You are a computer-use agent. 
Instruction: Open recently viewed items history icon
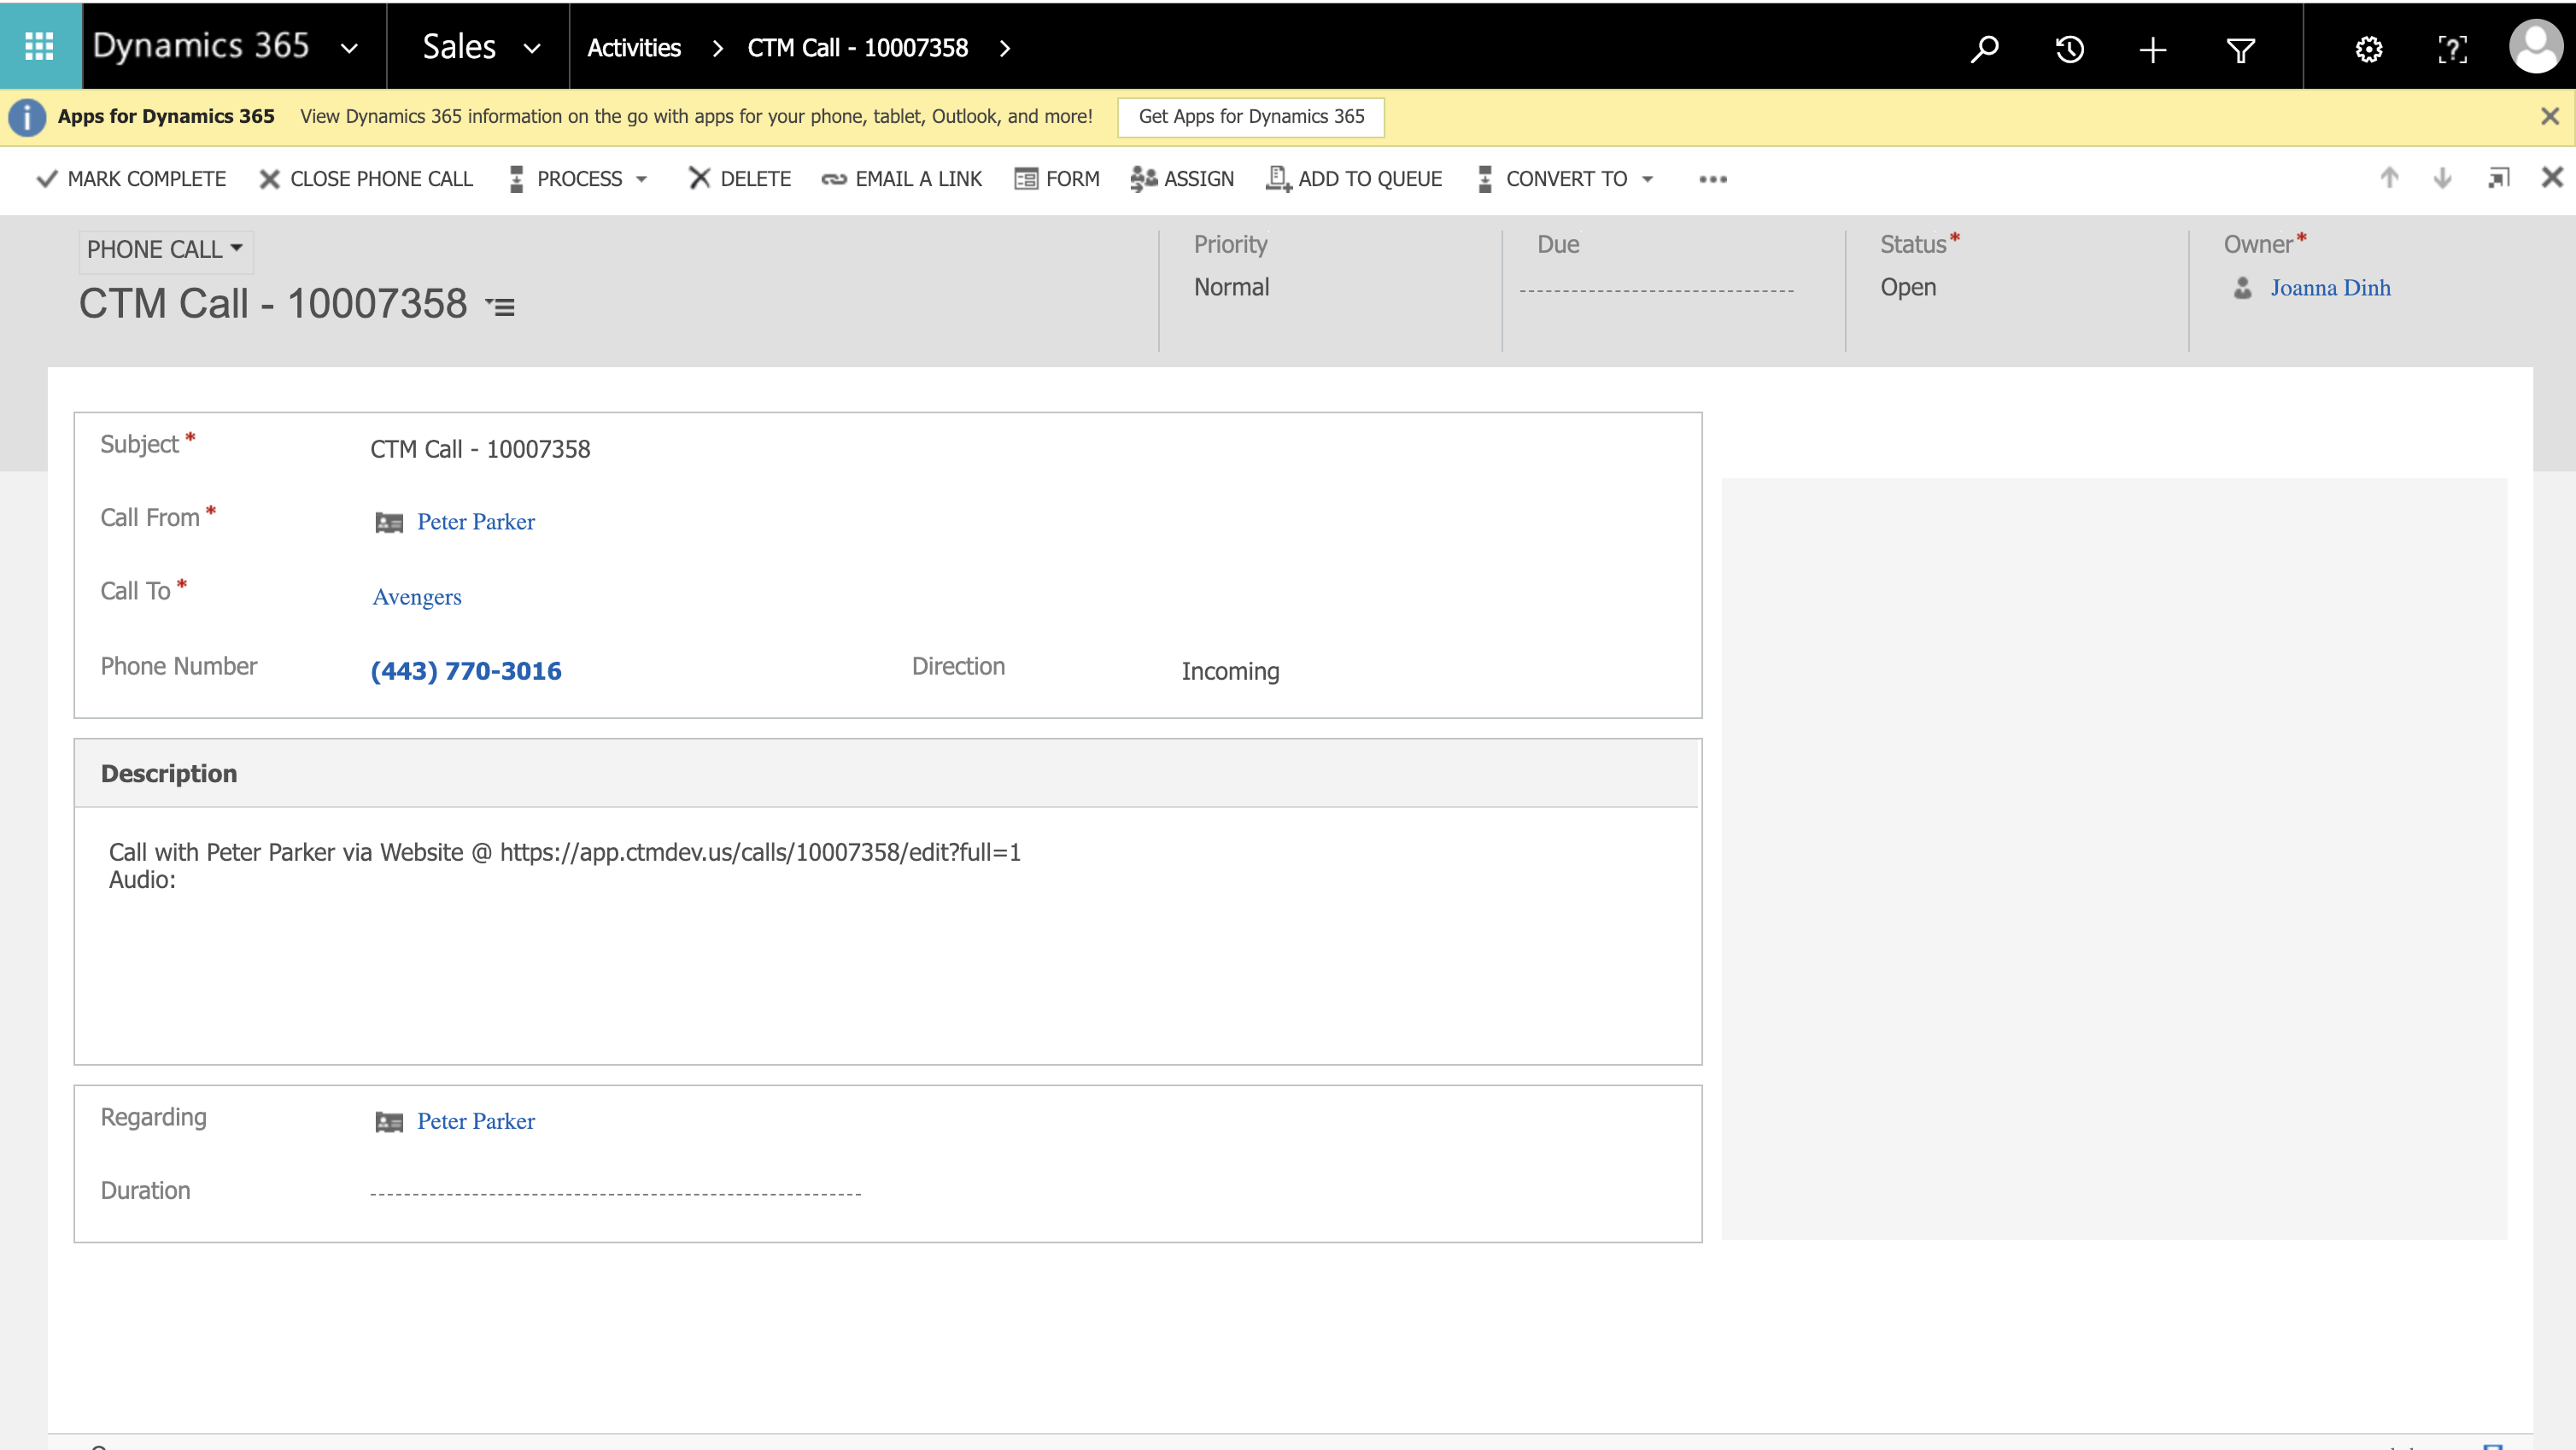2069,48
